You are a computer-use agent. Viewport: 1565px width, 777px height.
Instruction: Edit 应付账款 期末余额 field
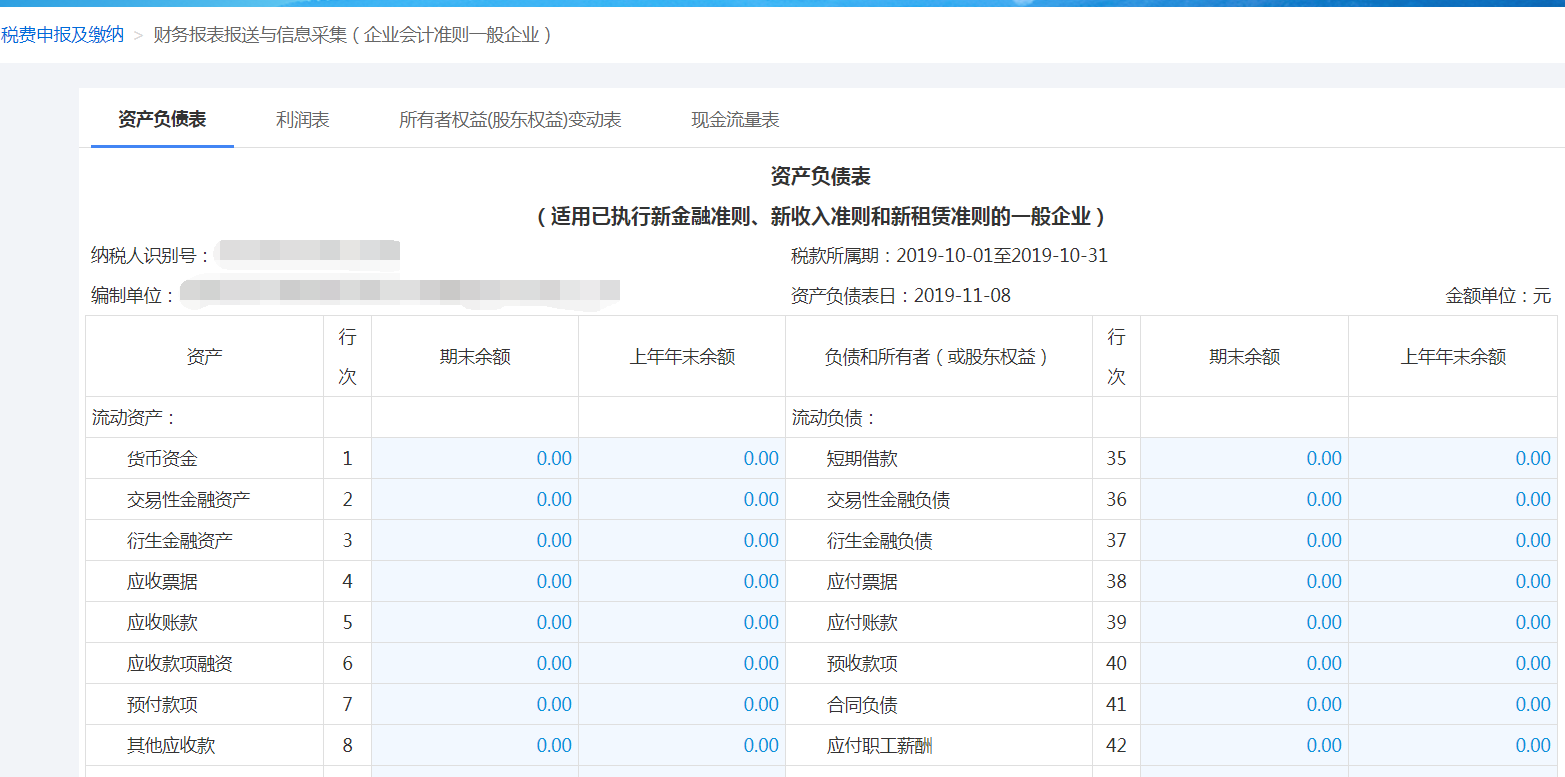tap(1244, 622)
